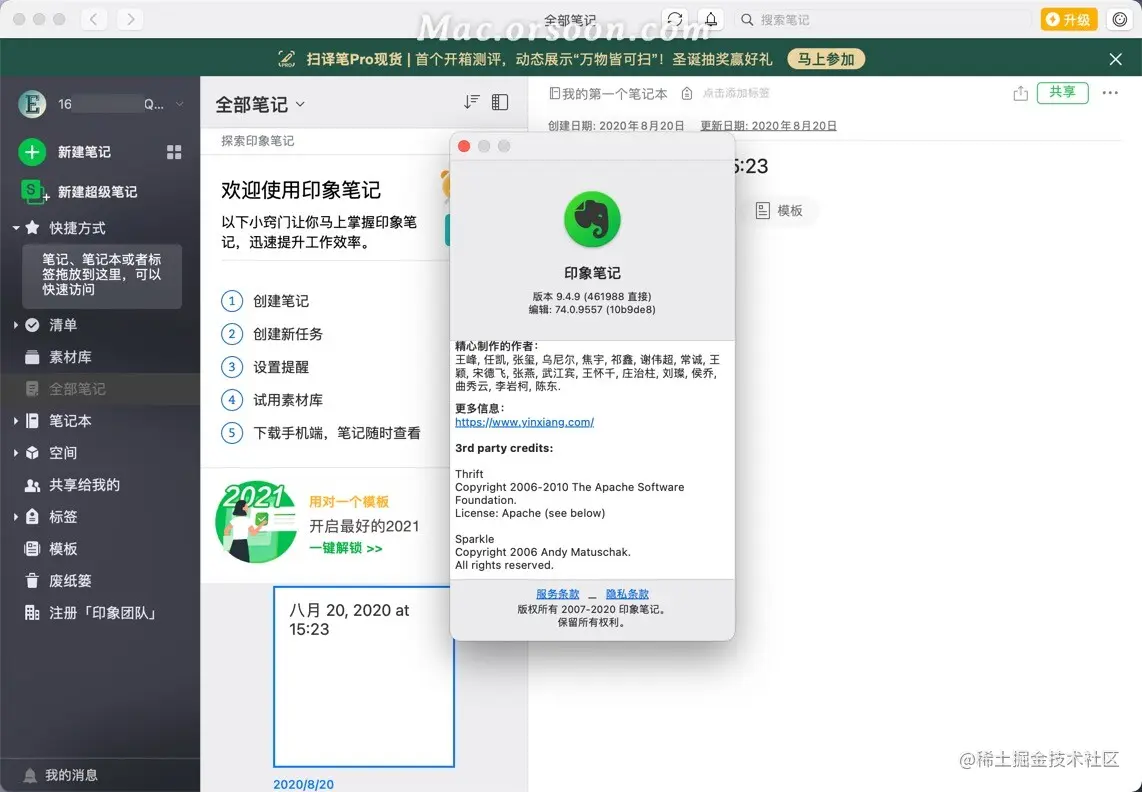Open the sort options icon in the note list
This screenshot has width=1142, height=792.
(x=472, y=102)
